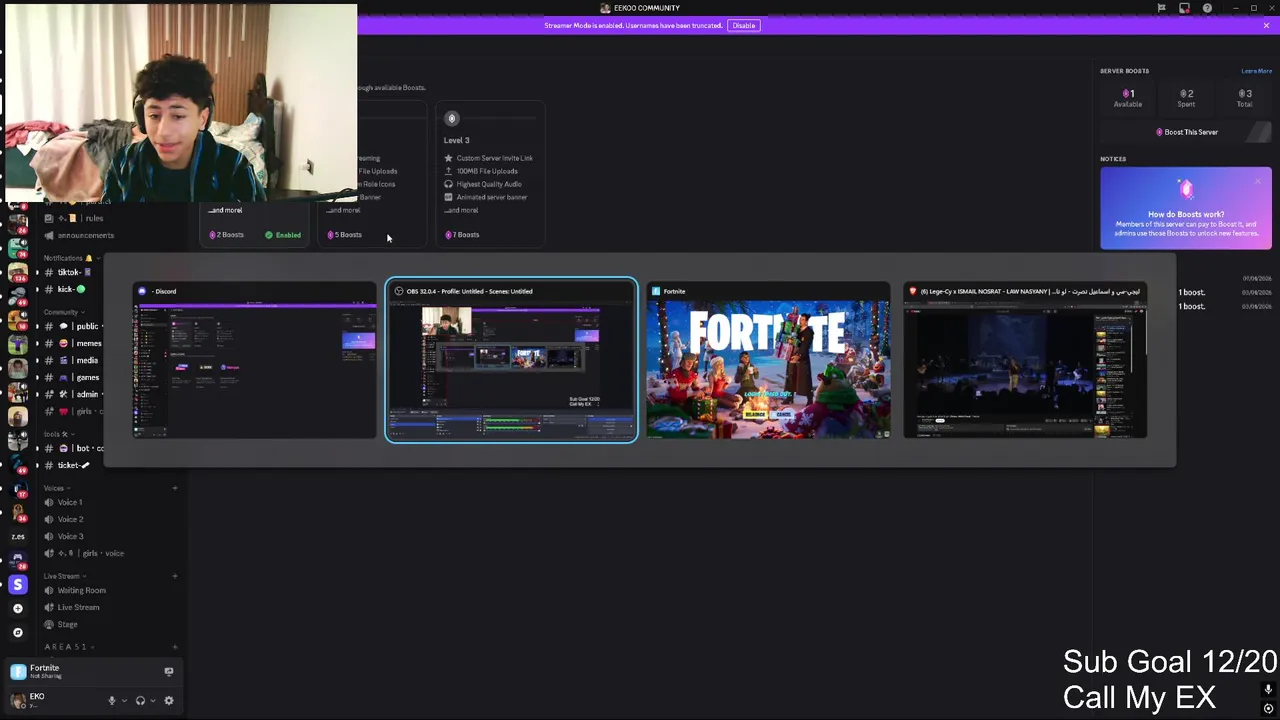This screenshot has height=720, width=1280.
Task: Switch to the Discord window thumbnail
Action: pos(255,360)
